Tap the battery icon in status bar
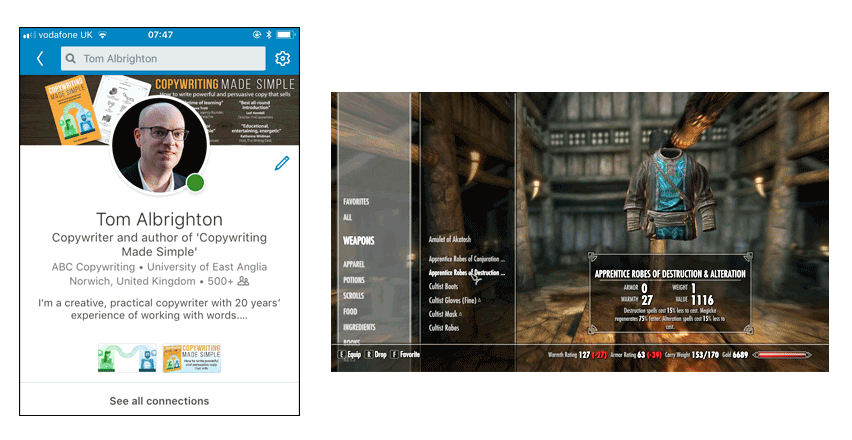Viewport: 852px width, 440px height. coord(285,35)
